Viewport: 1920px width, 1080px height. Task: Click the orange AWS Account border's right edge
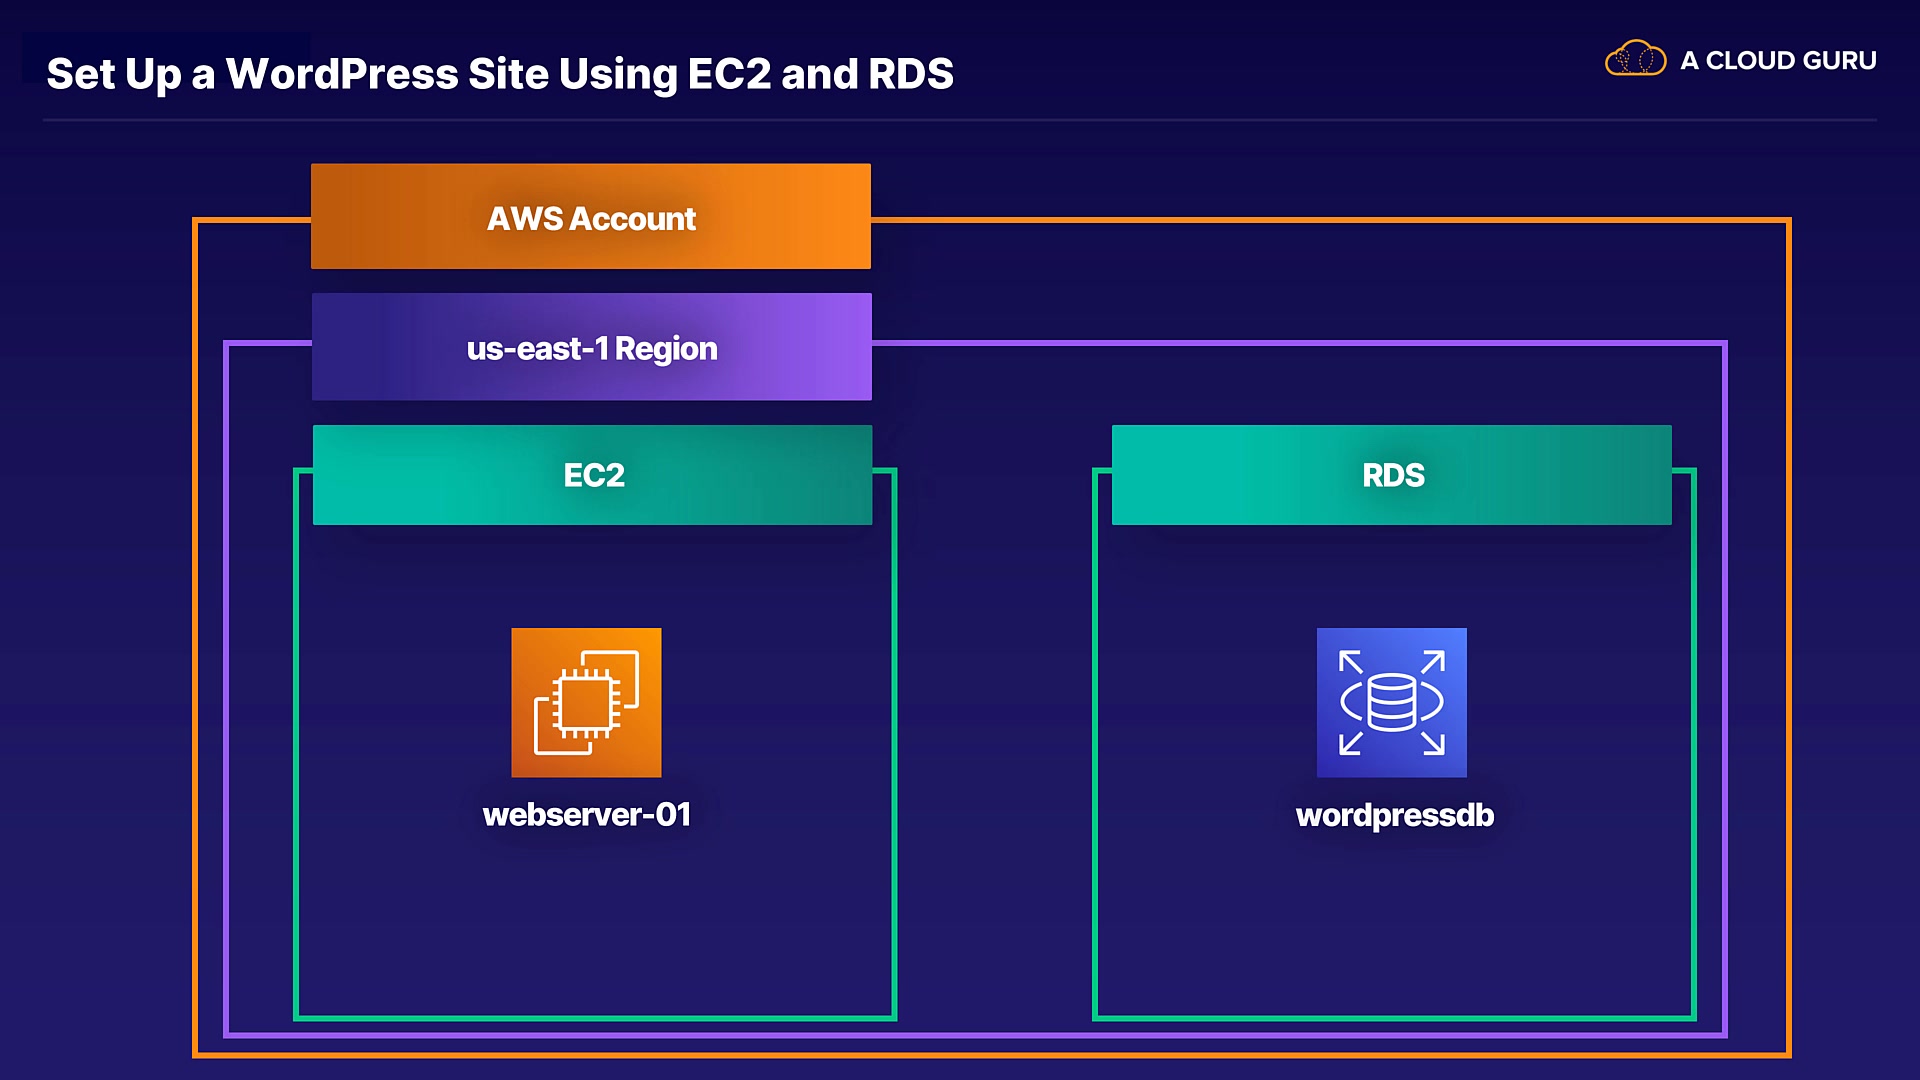point(1788,640)
